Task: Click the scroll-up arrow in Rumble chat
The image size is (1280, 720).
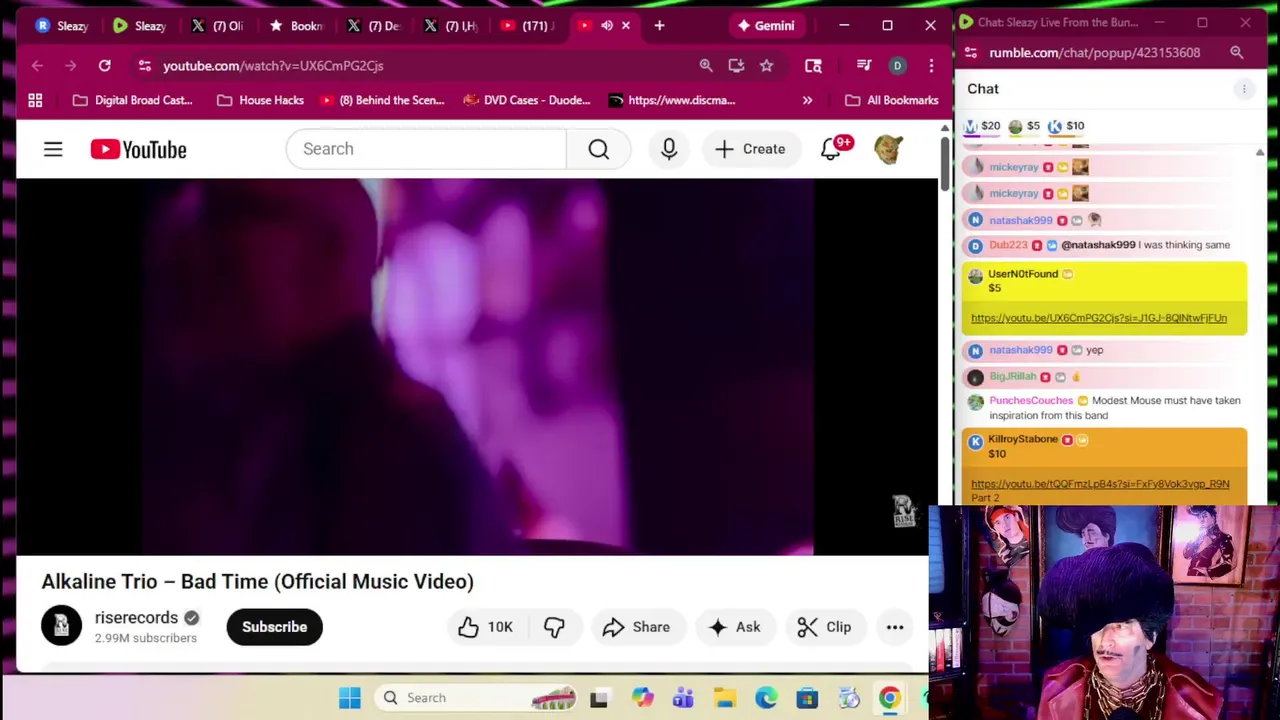Action: point(1260,153)
